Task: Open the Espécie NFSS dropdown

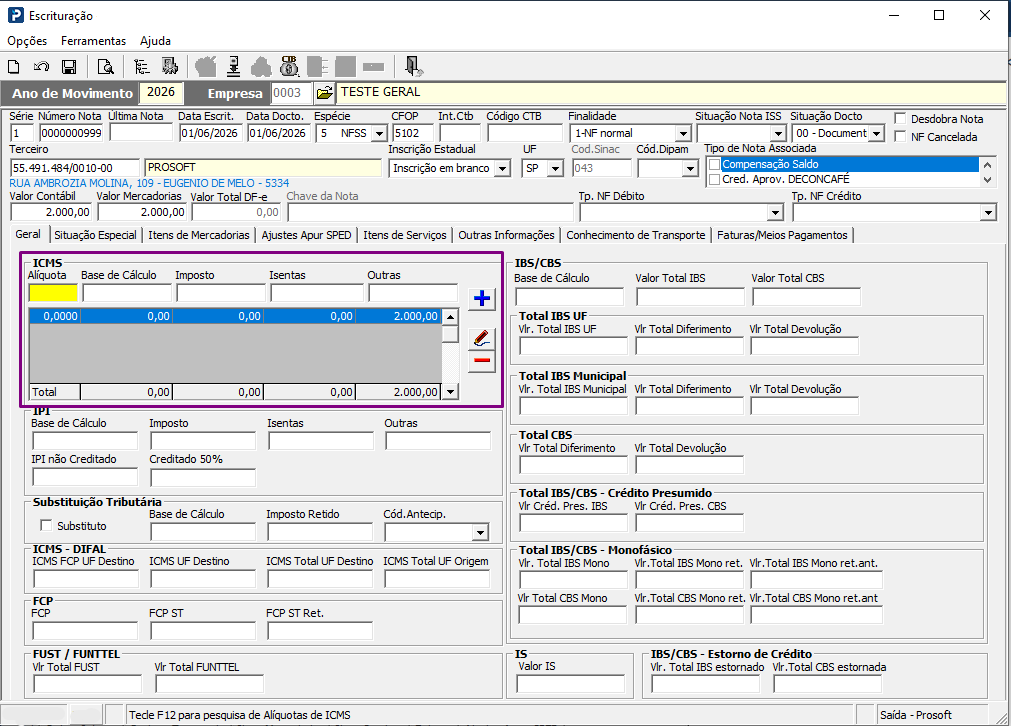Action: pos(380,133)
